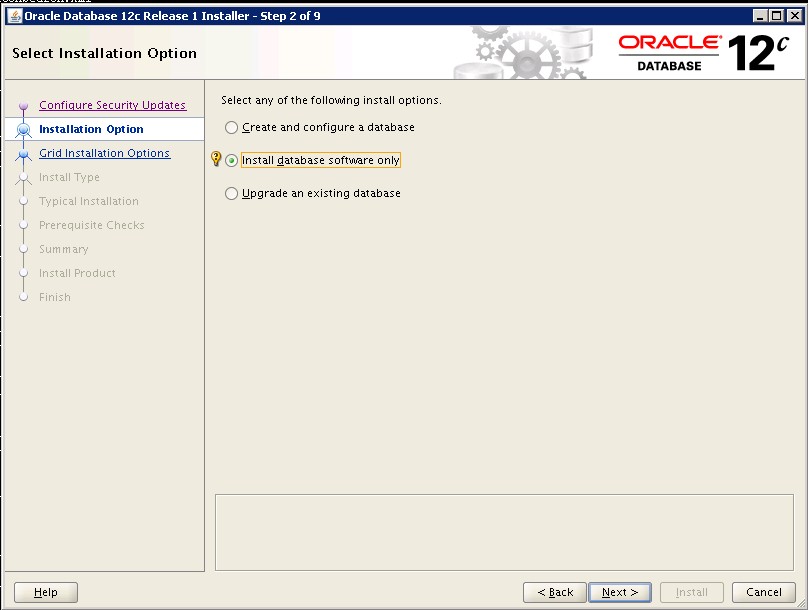Screen dimensions: 808x610
Task: Cancel the installer
Action: tap(764, 592)
